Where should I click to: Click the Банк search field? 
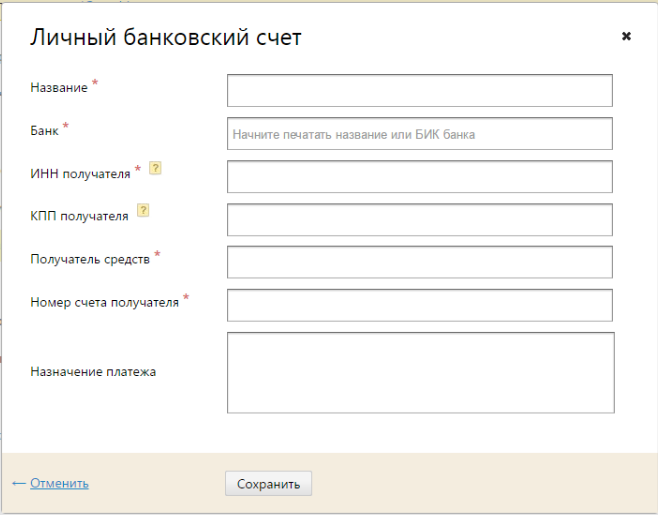tap(419, 133)
